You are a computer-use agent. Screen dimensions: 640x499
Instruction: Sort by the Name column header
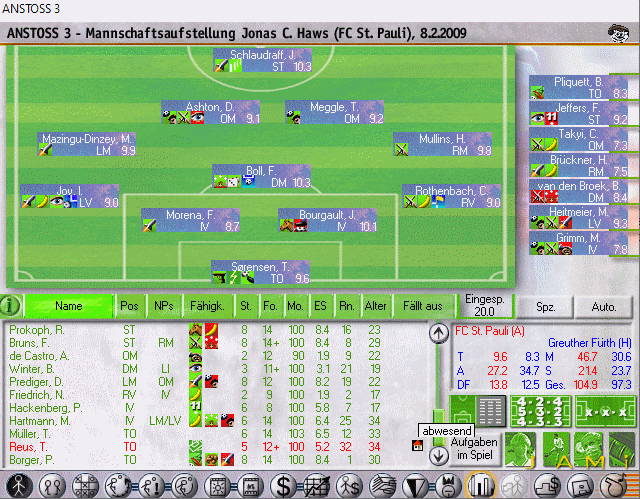pos(69,306)
